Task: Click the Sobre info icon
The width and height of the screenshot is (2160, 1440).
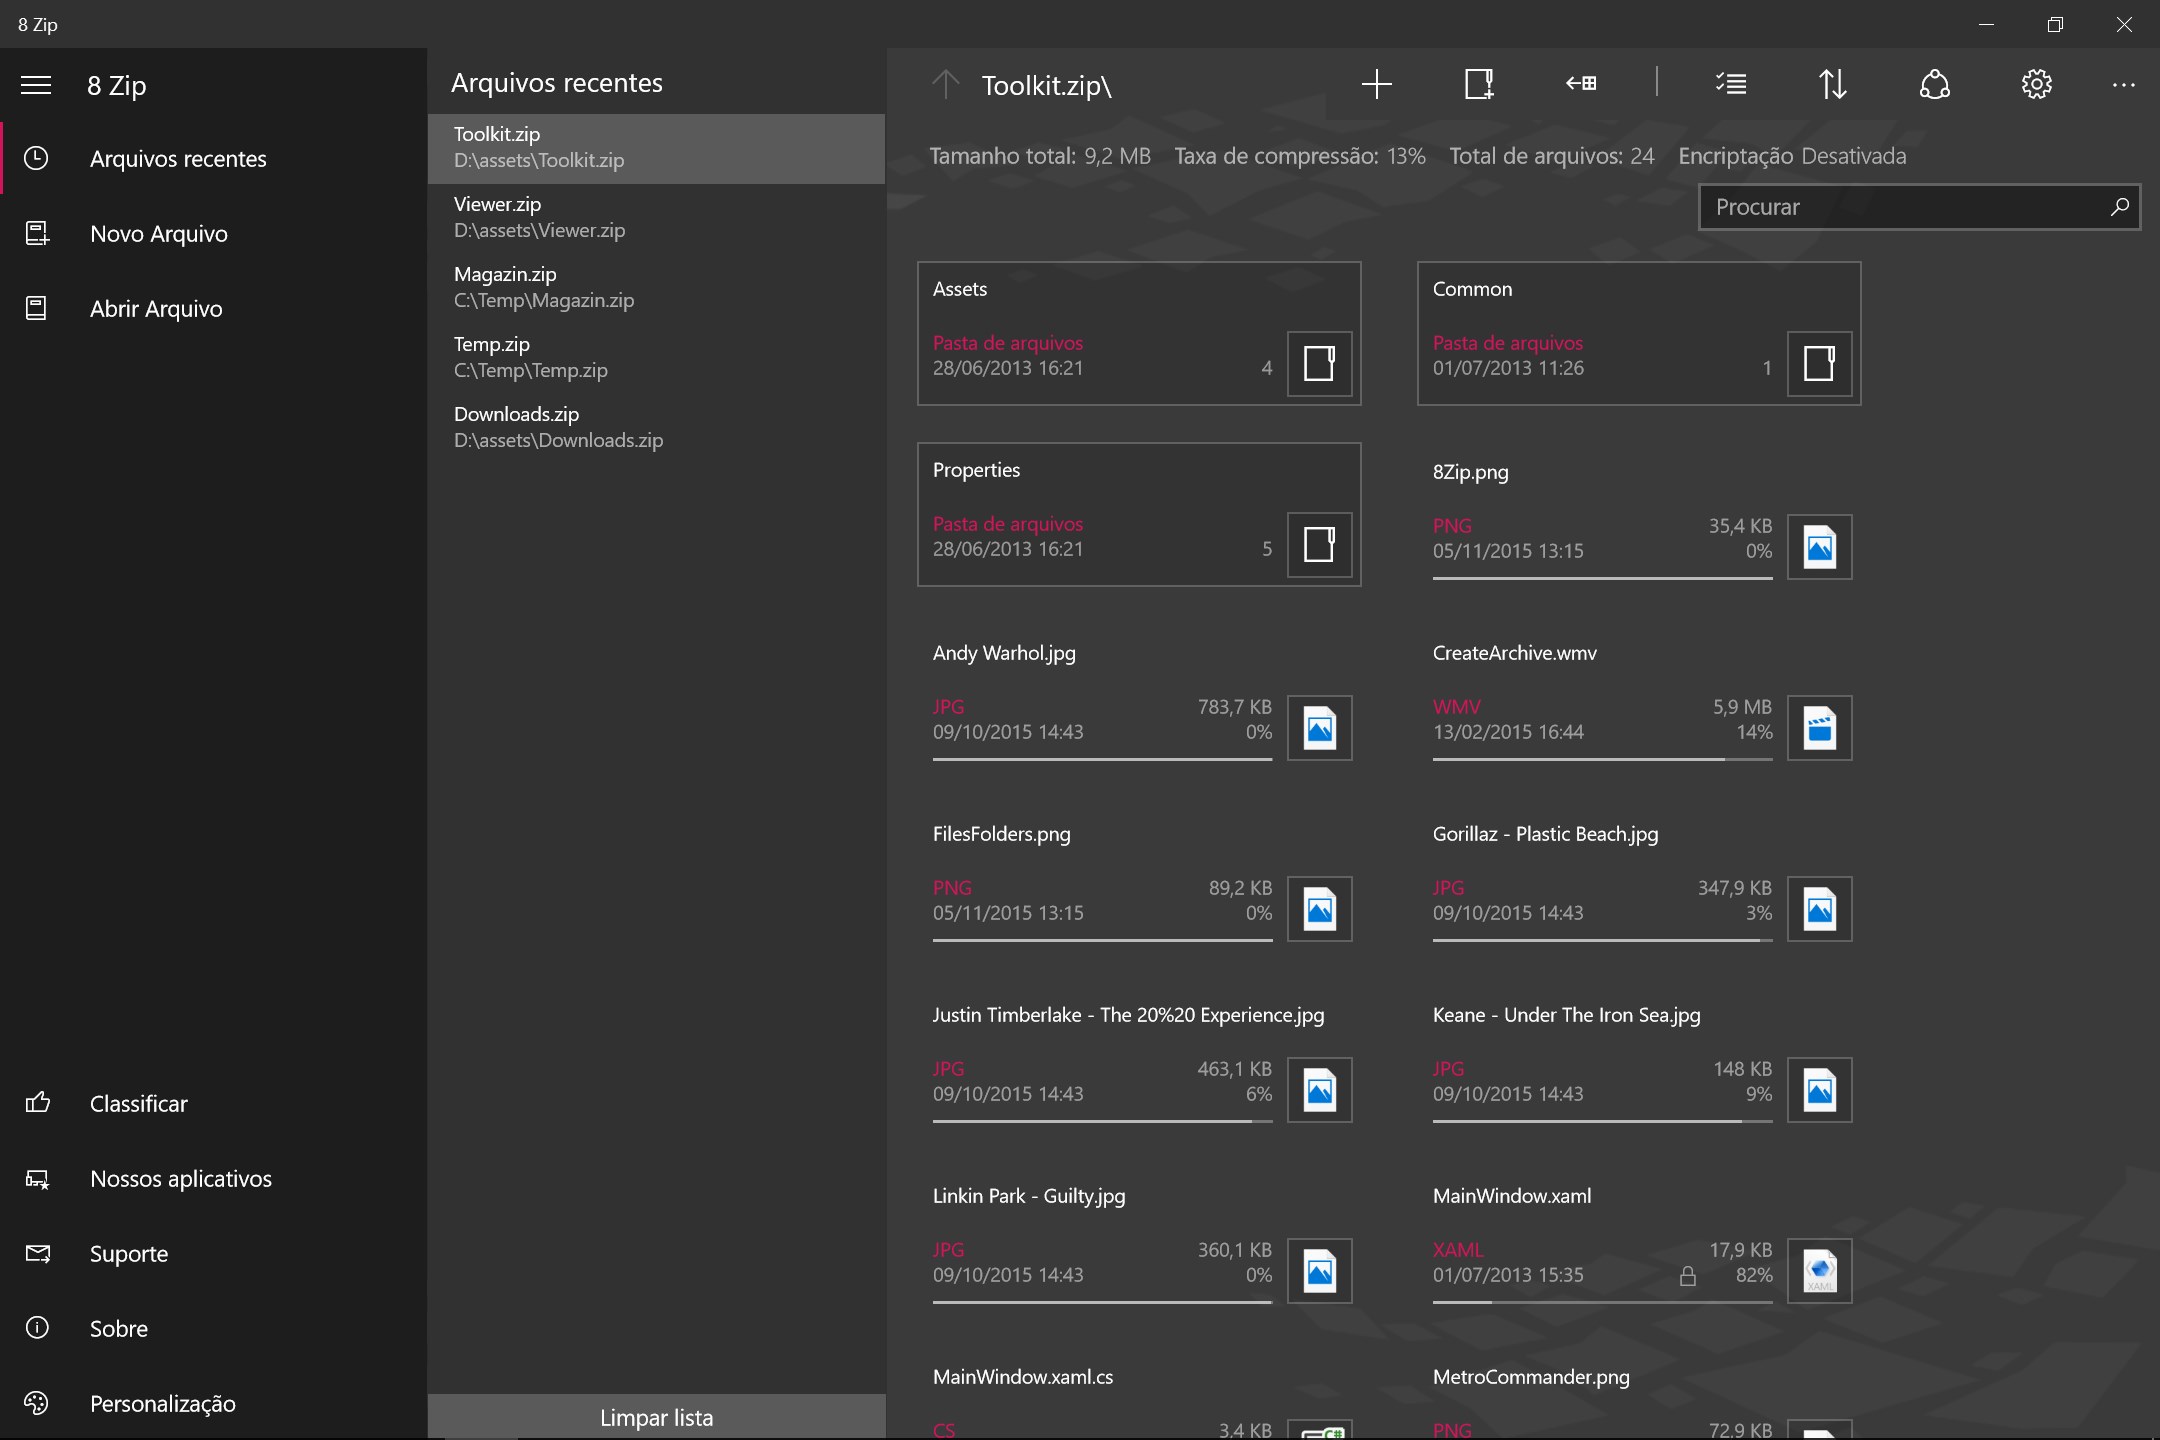Action: point(37,1328)
